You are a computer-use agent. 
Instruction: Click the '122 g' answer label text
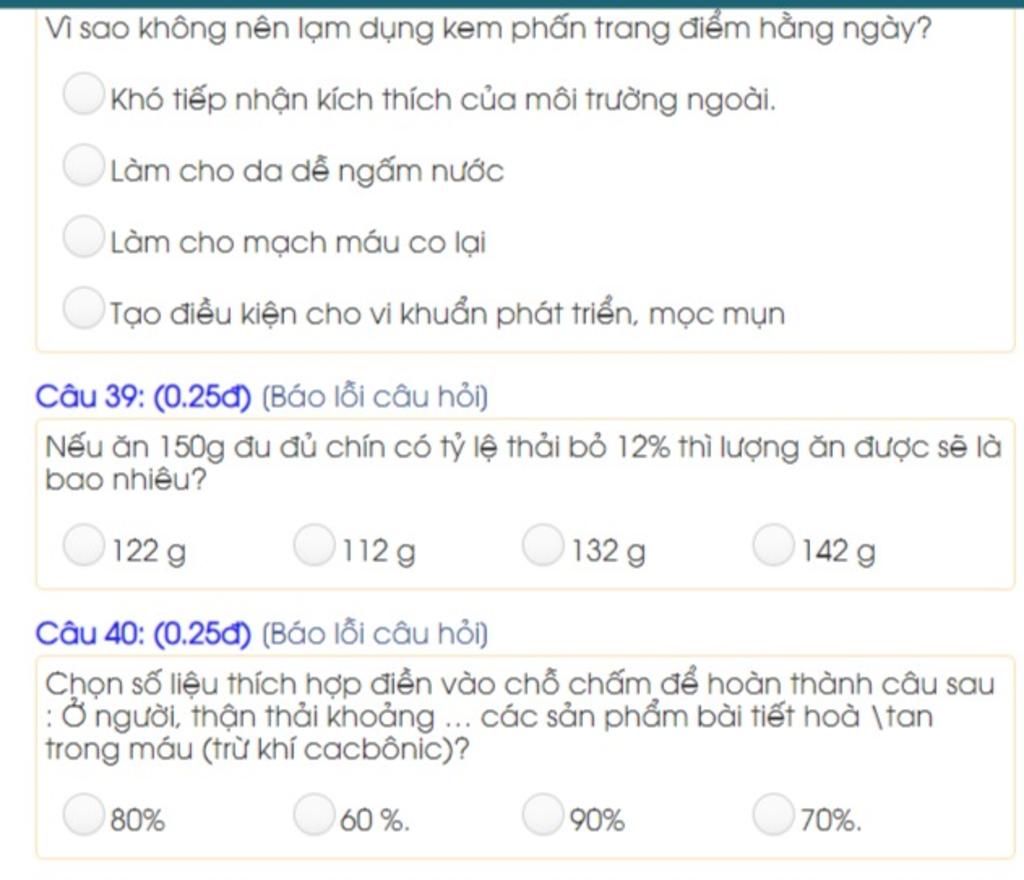(x=150, y=551)
